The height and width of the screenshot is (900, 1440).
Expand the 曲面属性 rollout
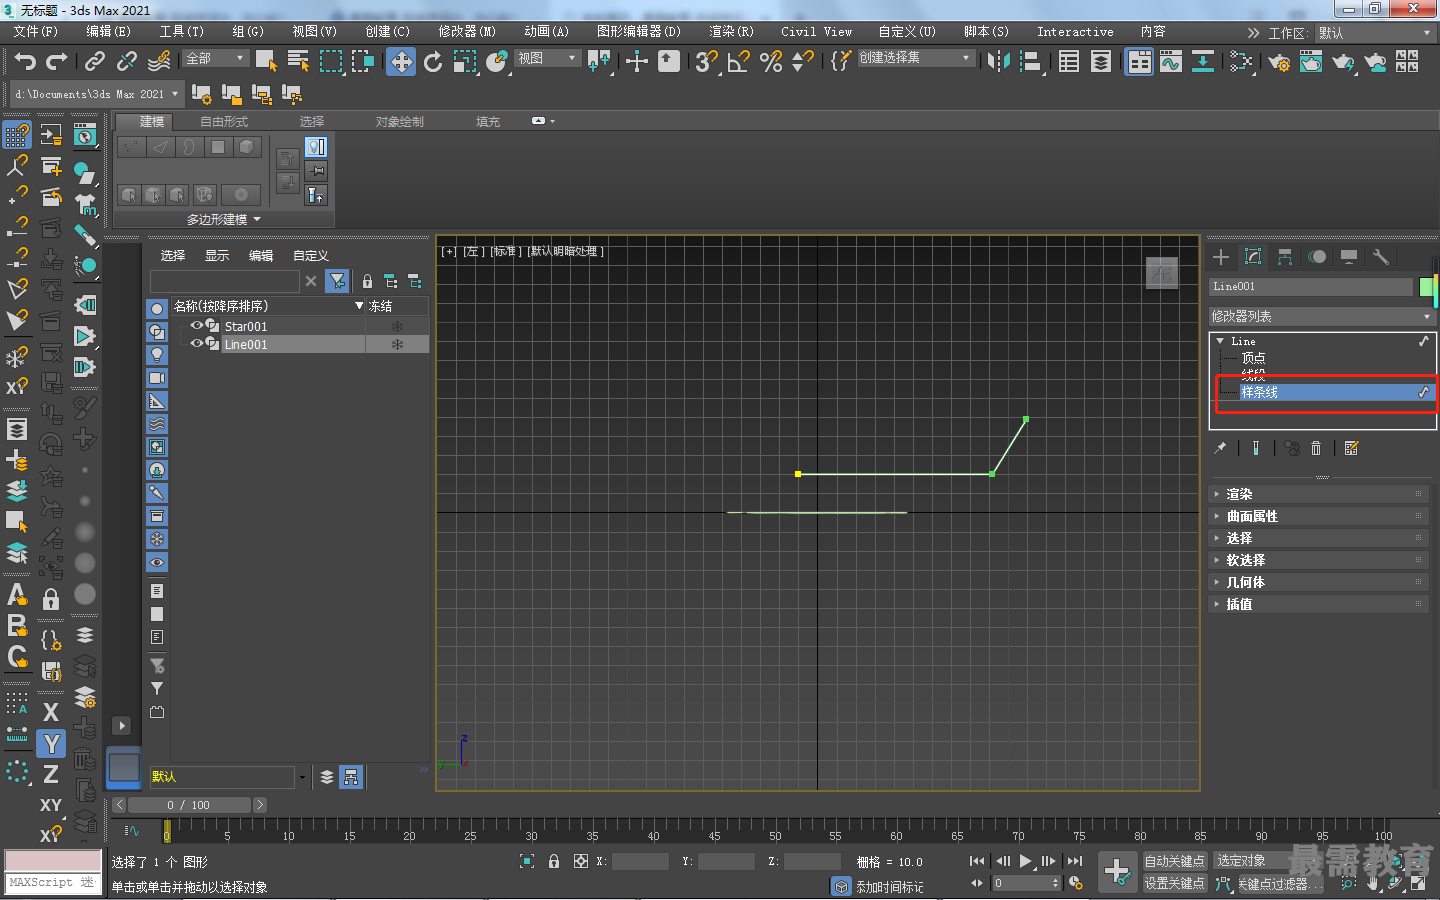click(x=1322, y=516)
